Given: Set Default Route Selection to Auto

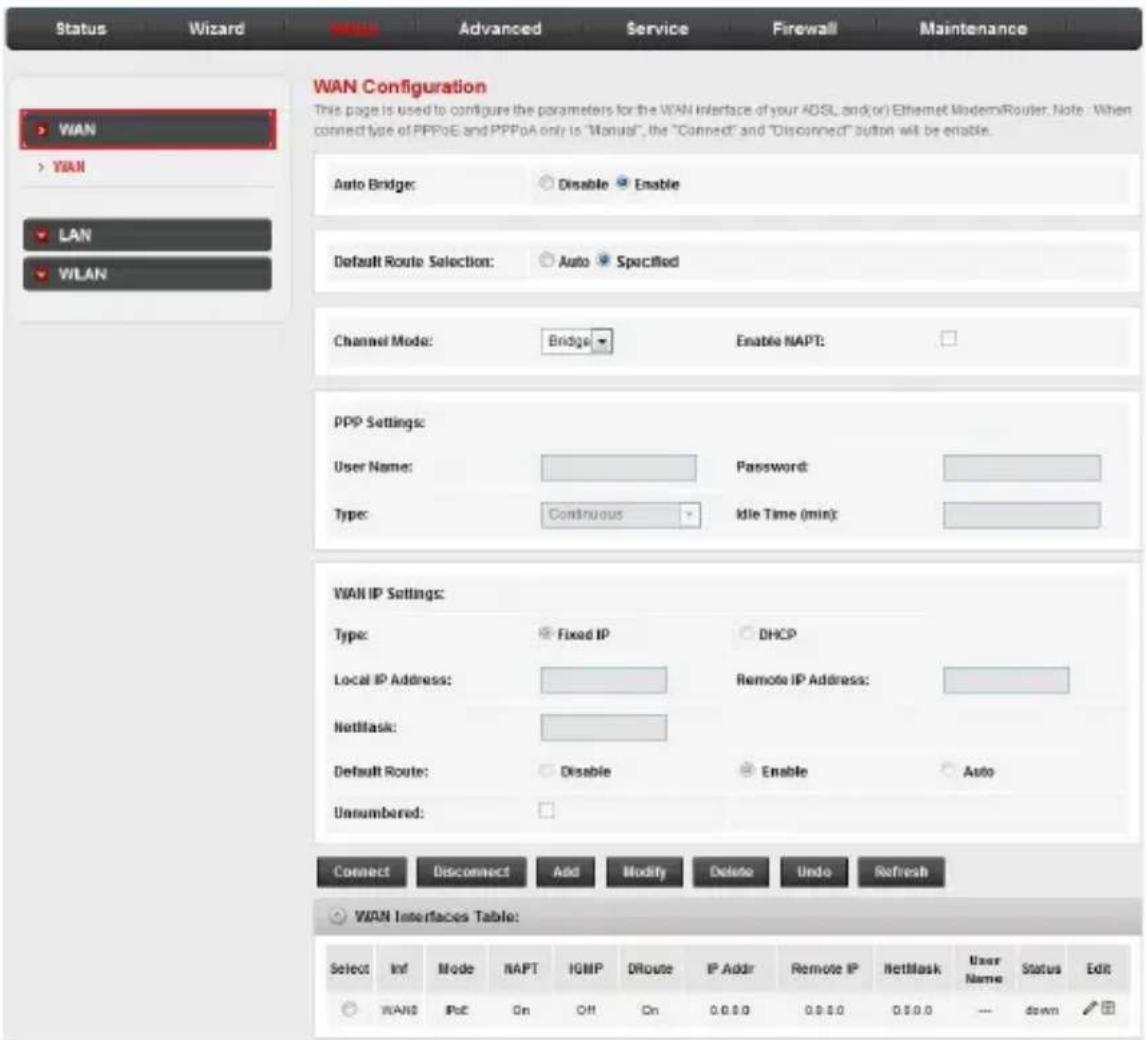Looking at the screenshot, I should 546,259.
